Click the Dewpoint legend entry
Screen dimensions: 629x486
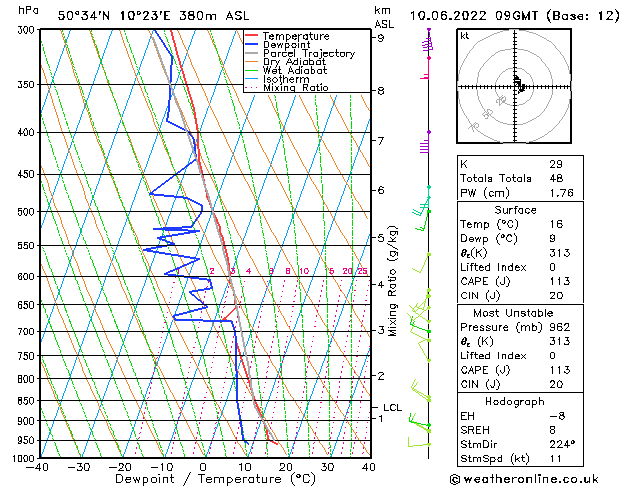(x=278, y=45)
